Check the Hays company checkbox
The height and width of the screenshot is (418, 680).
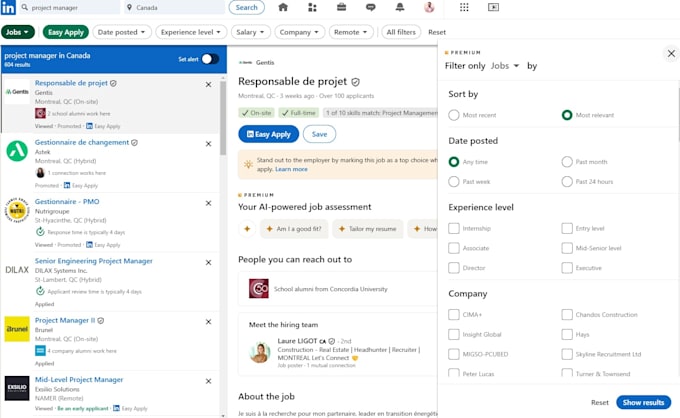567,334
